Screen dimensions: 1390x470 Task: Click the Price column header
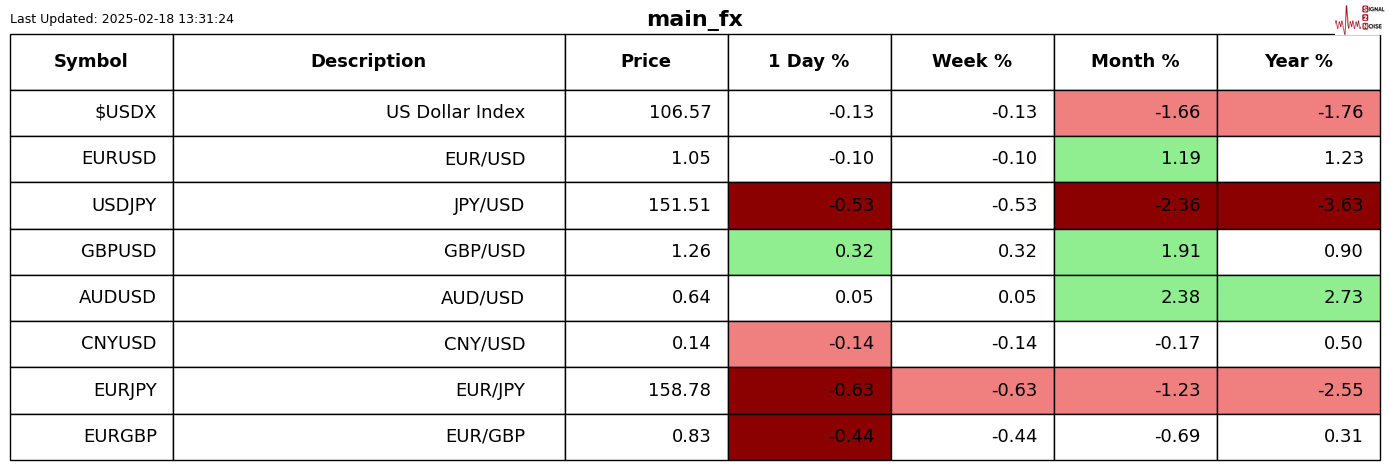pyautogui.click(x=646, y=62)
